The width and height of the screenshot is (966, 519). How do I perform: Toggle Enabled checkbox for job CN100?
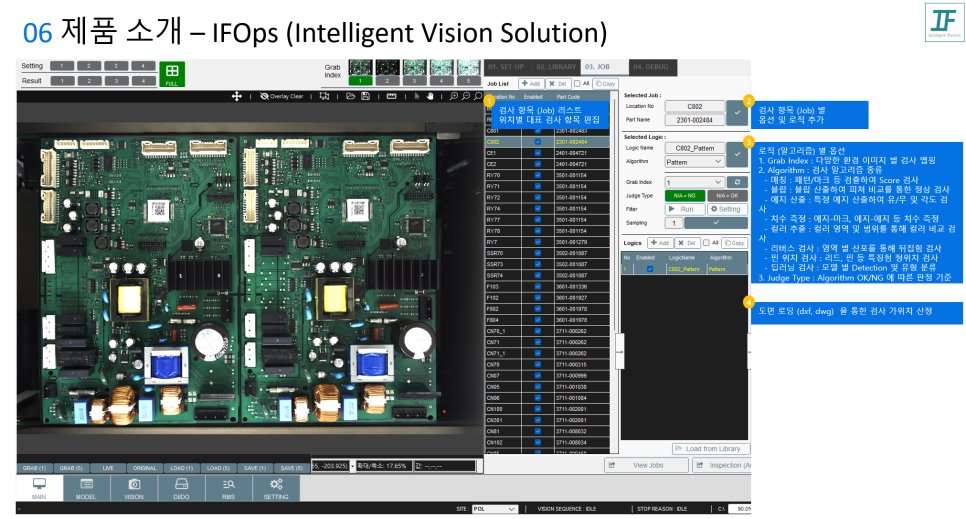538,409
